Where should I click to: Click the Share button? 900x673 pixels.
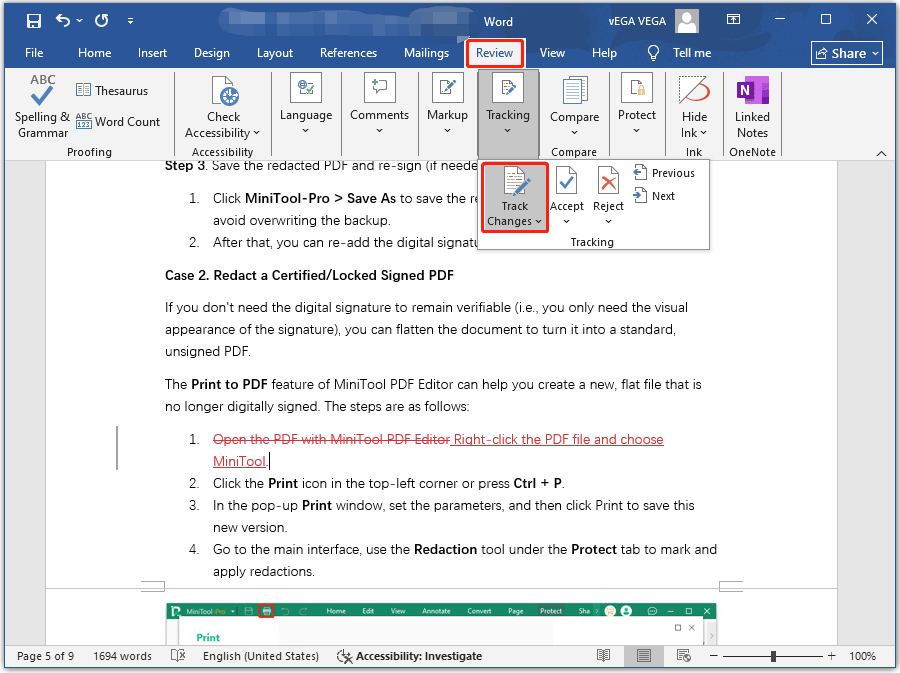(847, 53)
